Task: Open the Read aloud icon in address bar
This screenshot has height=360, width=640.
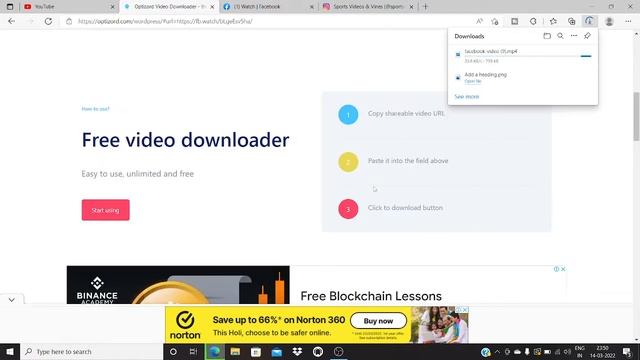Action: pos(479,21)
